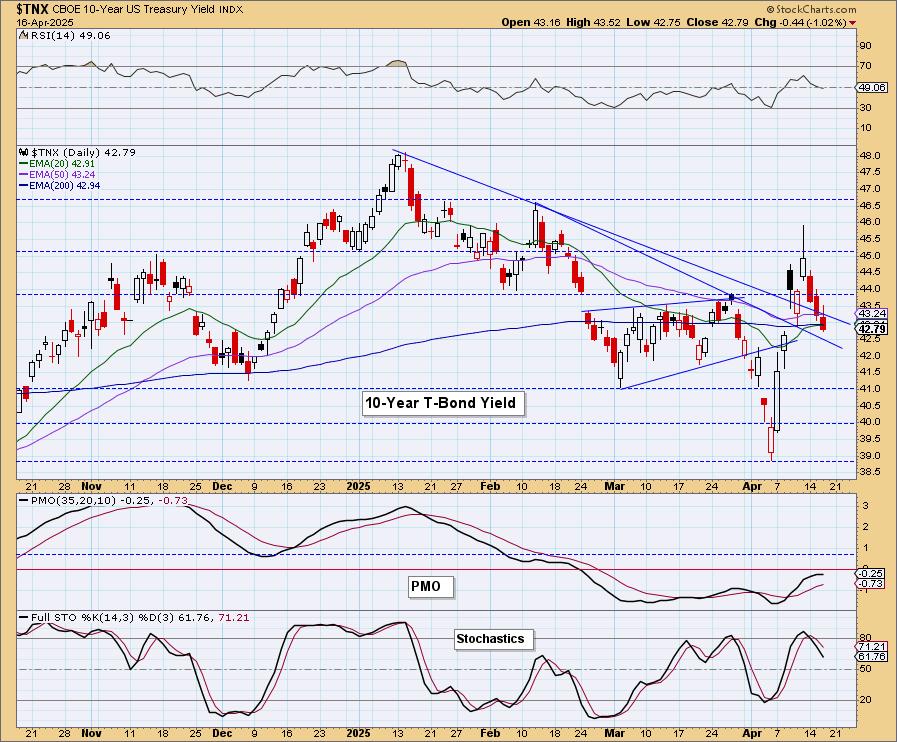897x742 pixels.
Task: Click the Open 43.16 value
Action: tap(531, 22)
